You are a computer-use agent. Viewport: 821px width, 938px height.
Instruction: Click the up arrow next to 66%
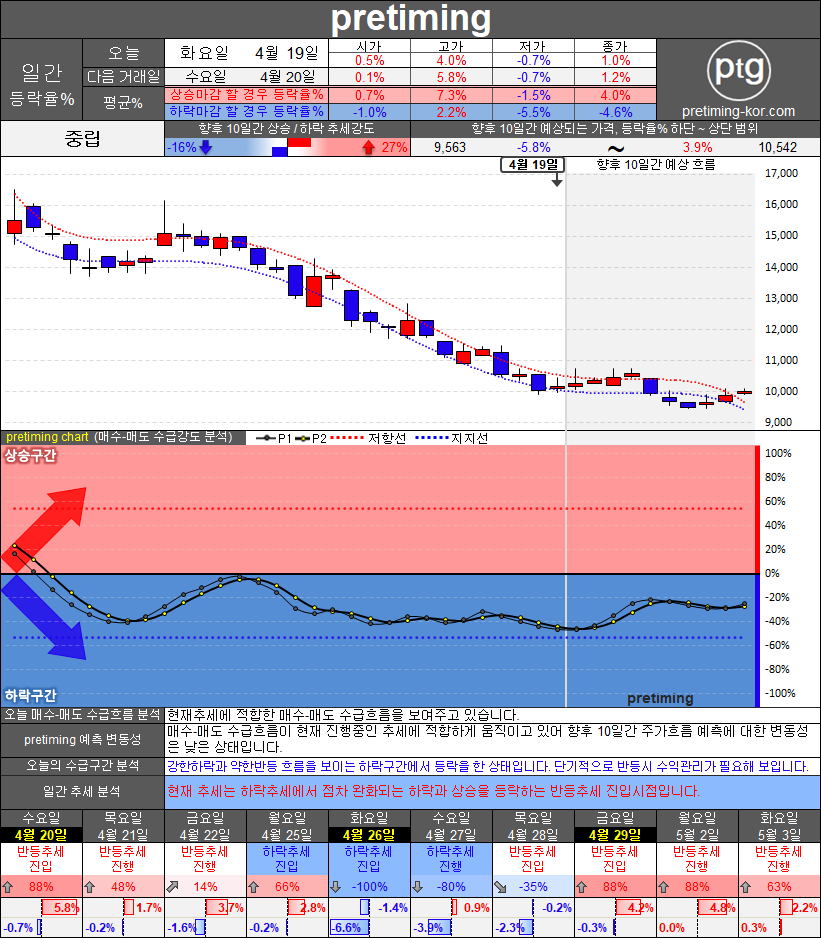(x=254, y=887)
